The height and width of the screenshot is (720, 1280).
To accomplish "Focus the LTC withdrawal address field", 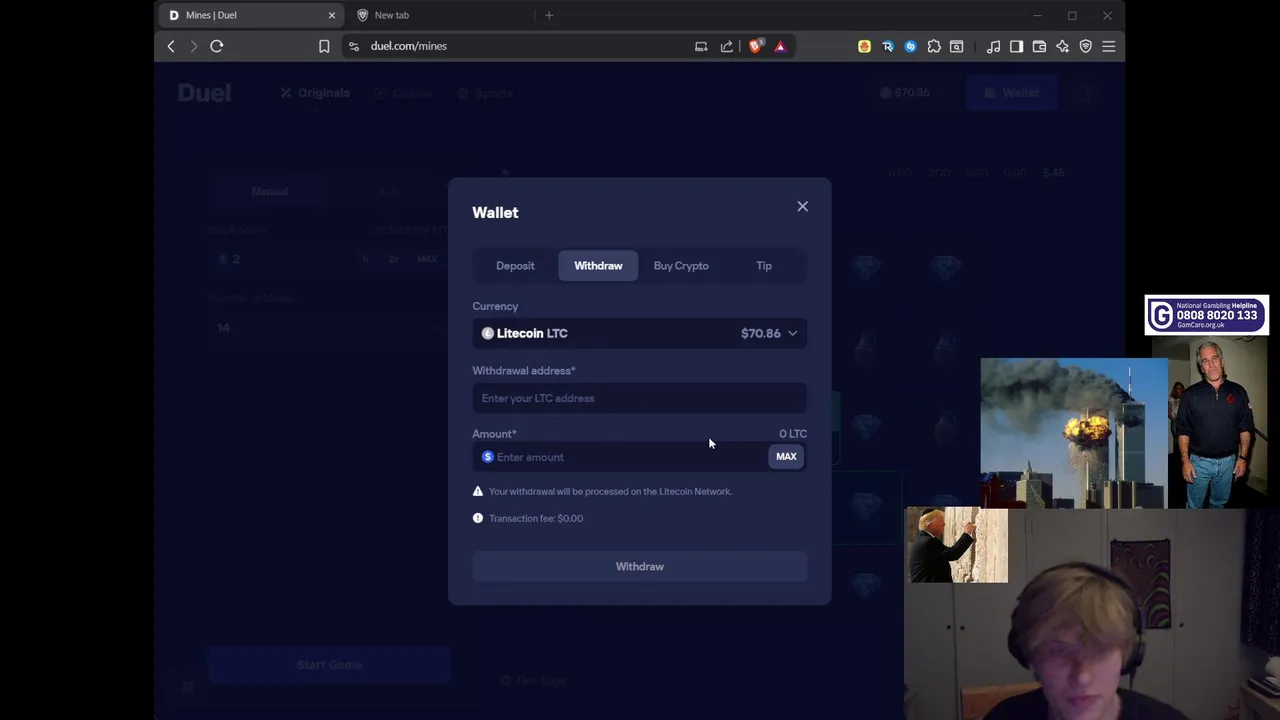I will (640, 398).
